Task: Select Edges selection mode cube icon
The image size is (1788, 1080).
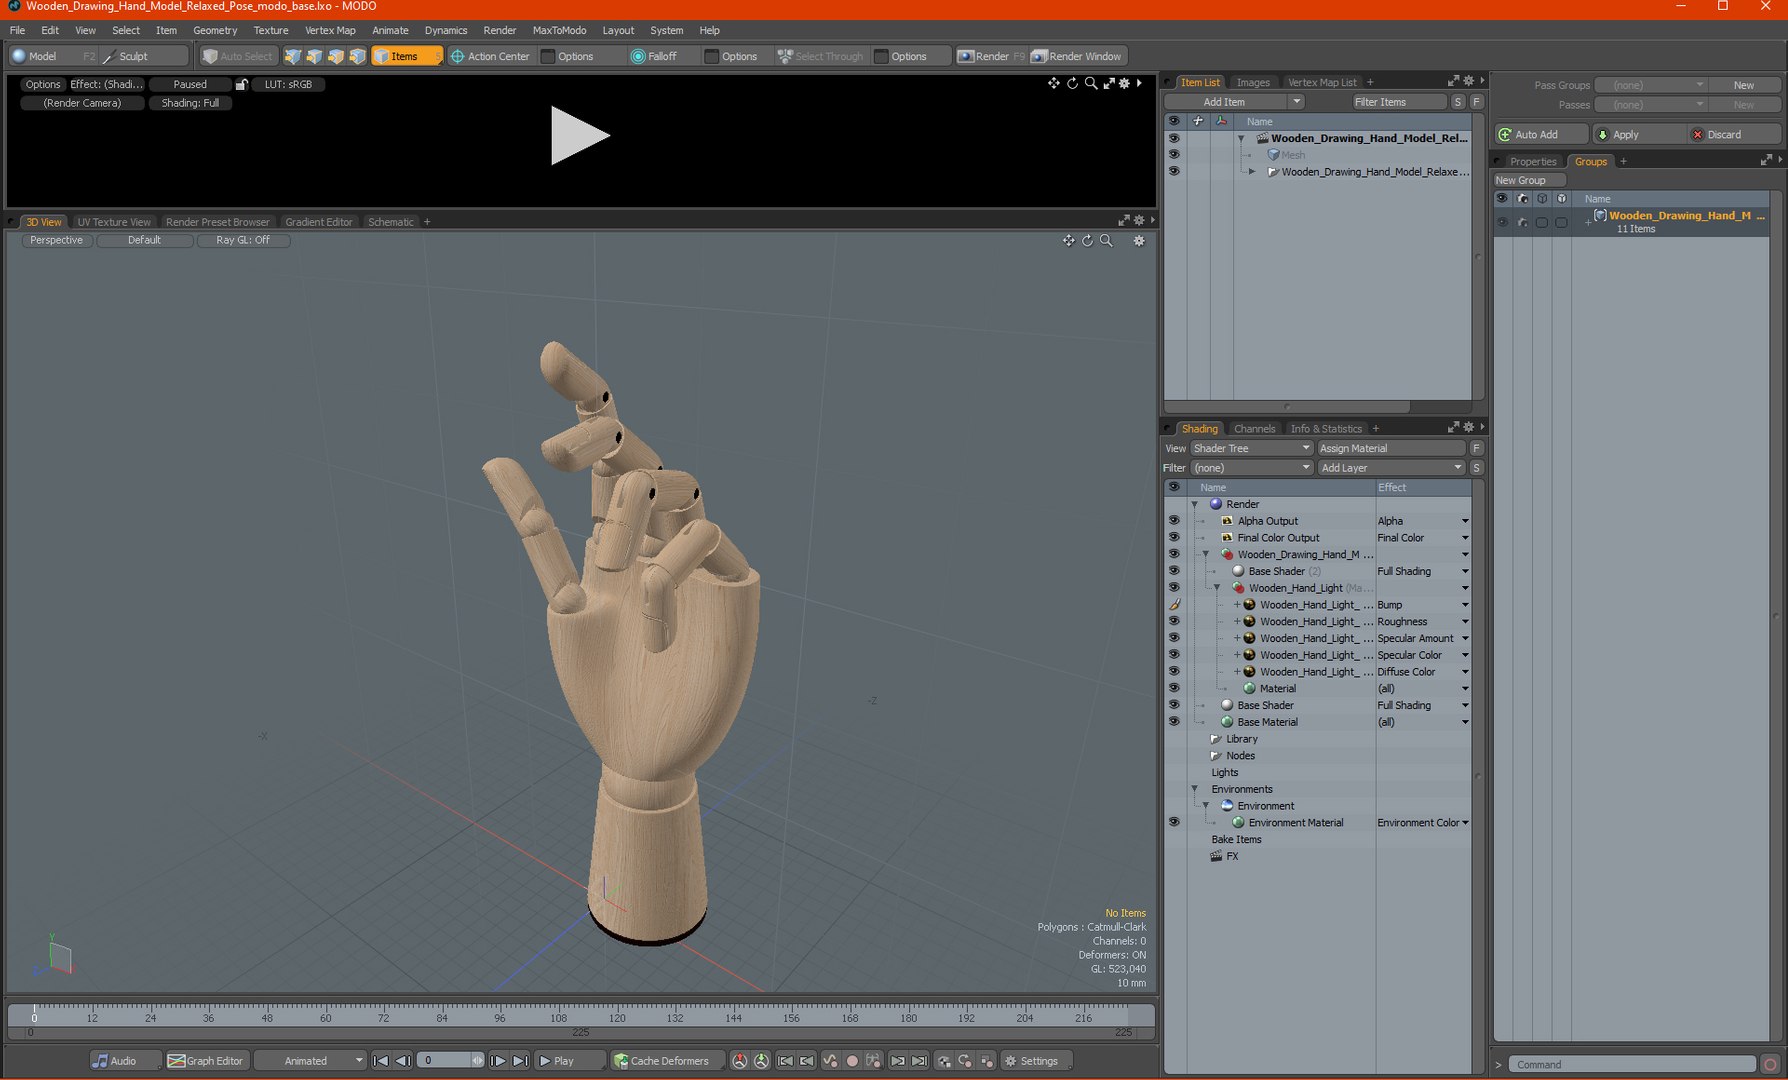Action: tap(314, 56)
